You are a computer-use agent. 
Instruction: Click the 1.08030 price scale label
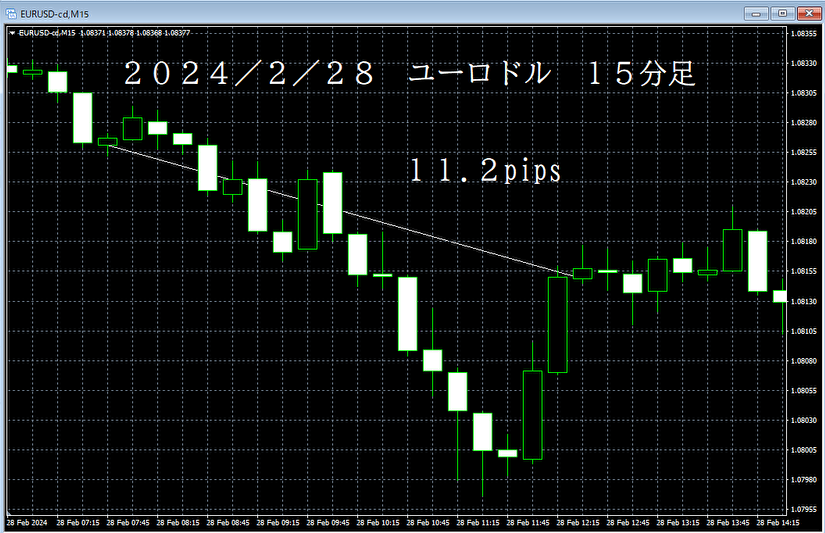804,420
